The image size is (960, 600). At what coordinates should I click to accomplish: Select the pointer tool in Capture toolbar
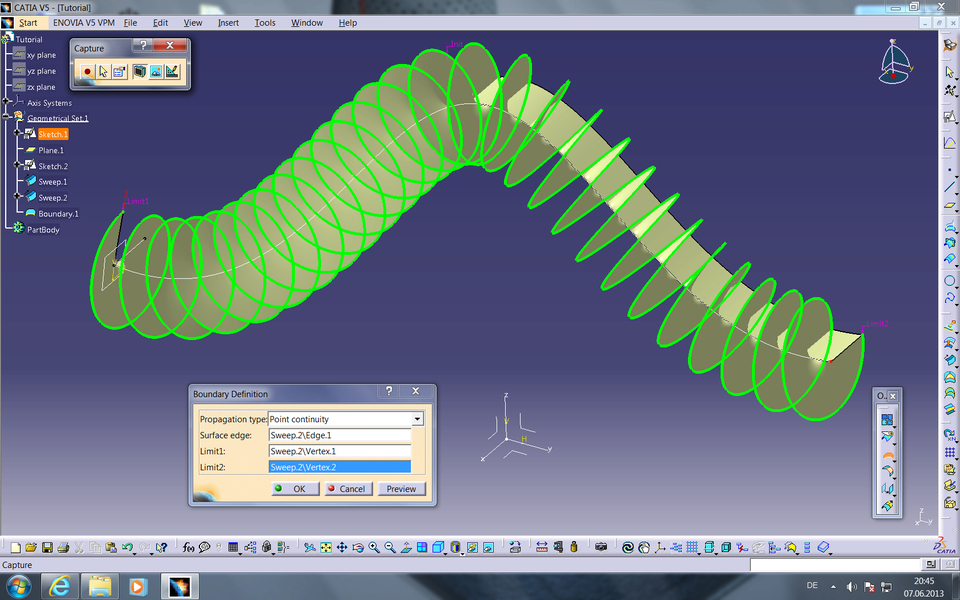pyautogui.click(x=103, y=71)
